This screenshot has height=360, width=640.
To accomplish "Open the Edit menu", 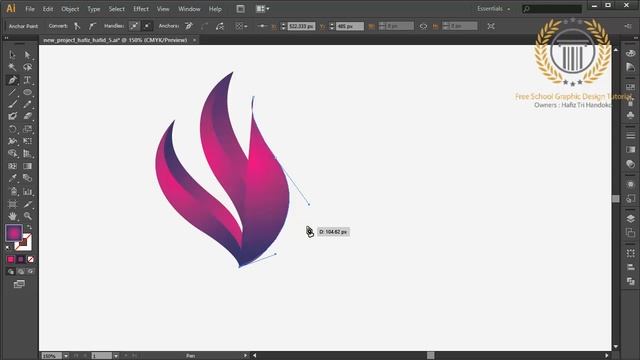I will pos(48,9).
